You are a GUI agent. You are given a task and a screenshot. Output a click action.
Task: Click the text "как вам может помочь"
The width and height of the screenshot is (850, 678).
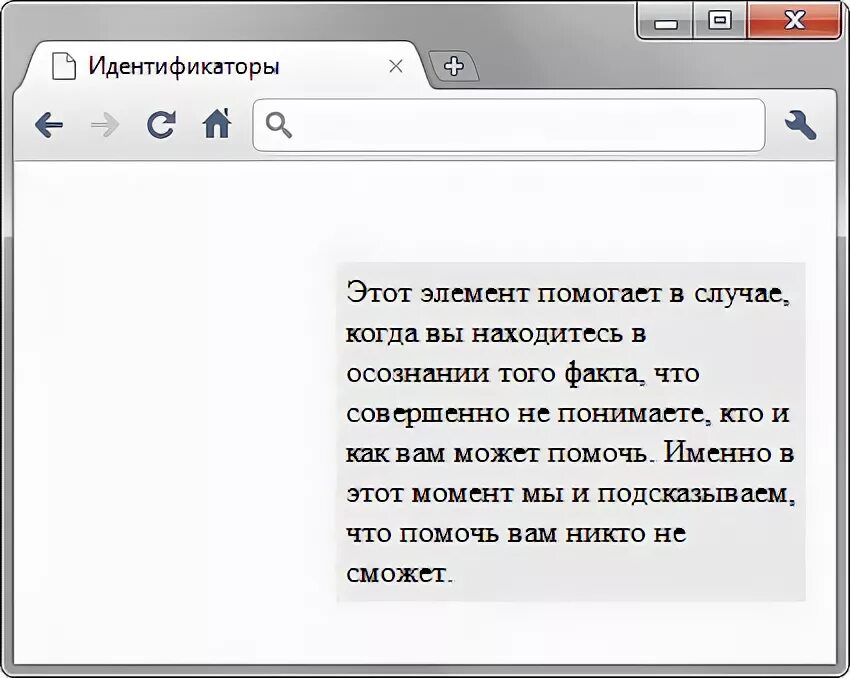click(x=495, y=454)
